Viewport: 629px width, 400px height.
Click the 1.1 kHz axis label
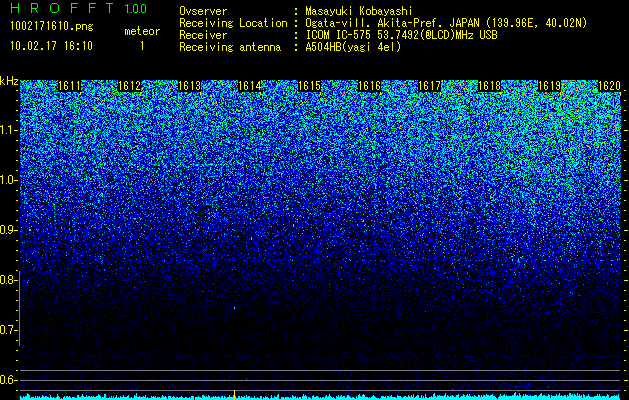pyautogui.click(x=8, y=130)
